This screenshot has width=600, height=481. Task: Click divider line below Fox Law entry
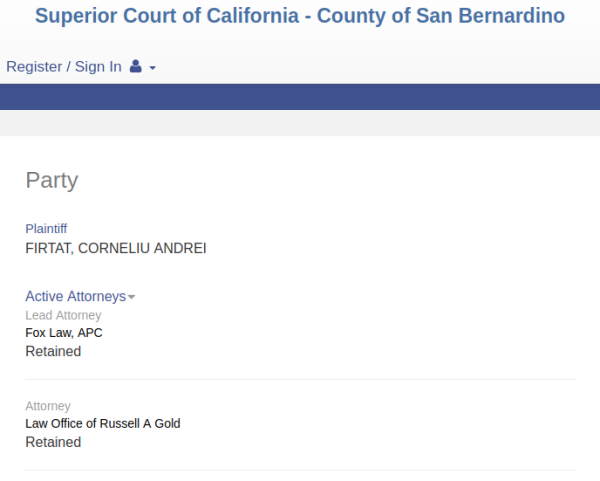300,380
